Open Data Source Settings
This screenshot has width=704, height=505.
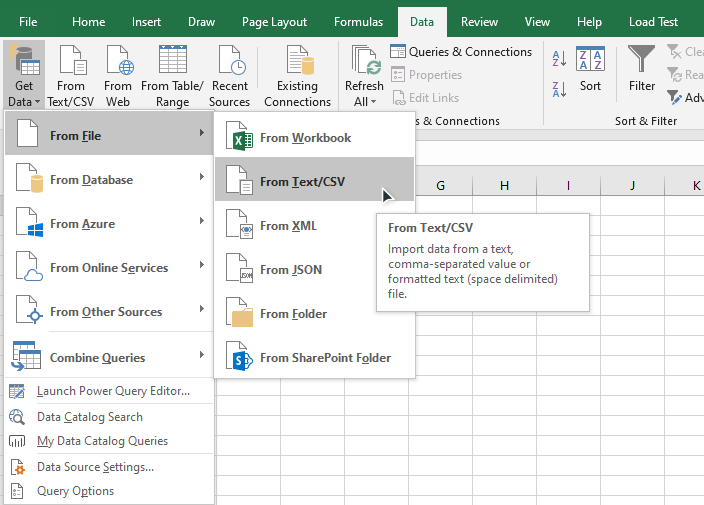(109, 467)
